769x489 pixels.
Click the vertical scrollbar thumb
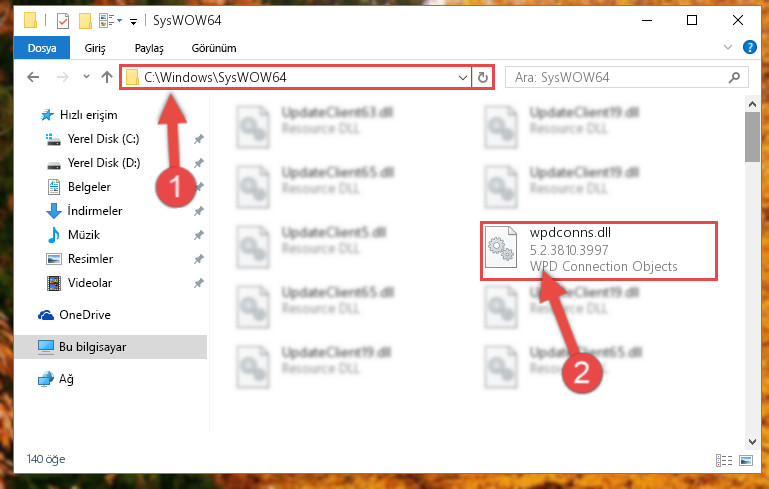click(752, 137)
